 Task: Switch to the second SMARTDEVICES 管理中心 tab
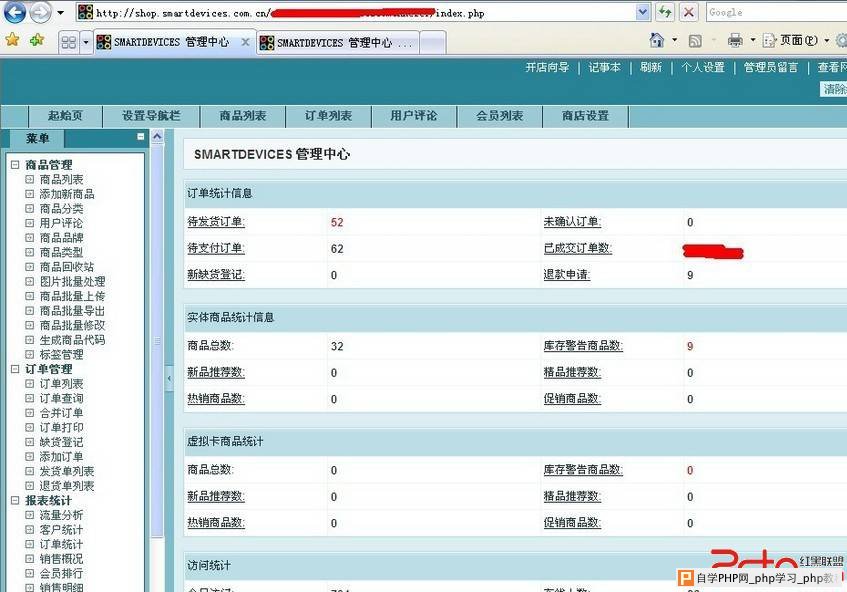pyautogui.click(x=337, y=42)
